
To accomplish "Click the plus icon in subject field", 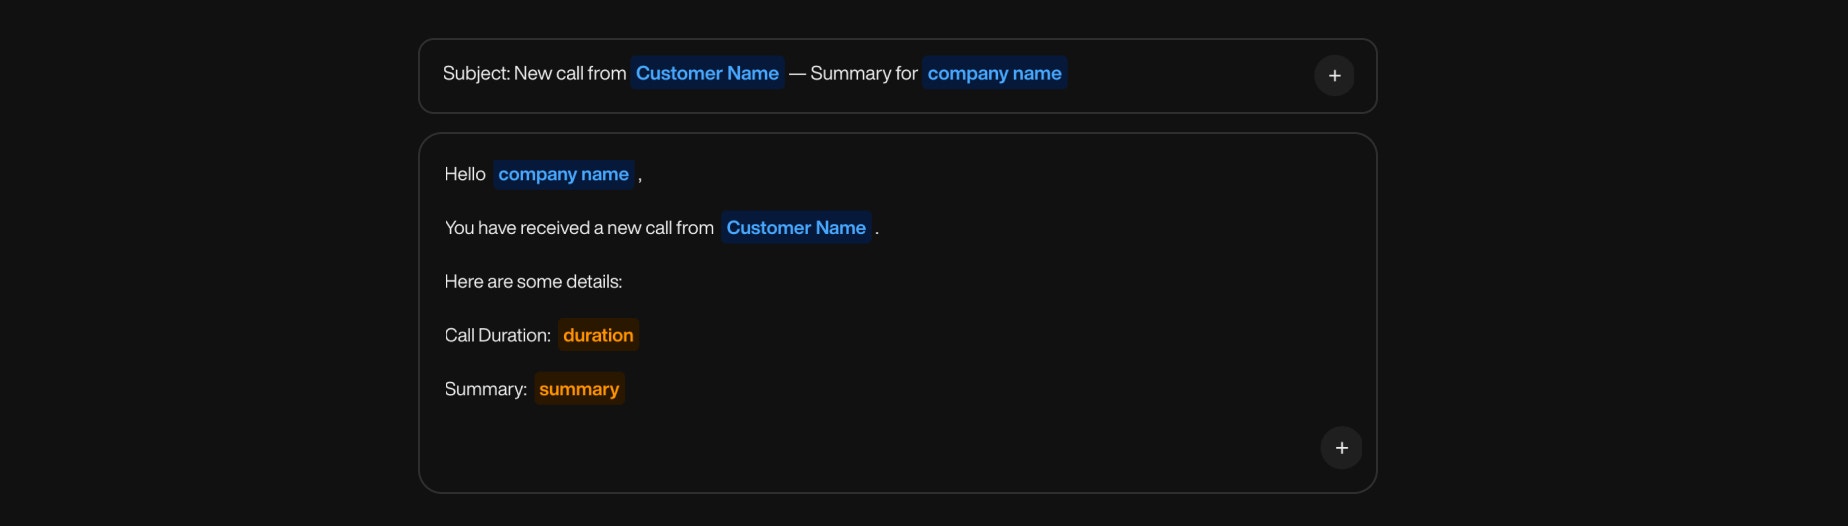I will 1334,76.
